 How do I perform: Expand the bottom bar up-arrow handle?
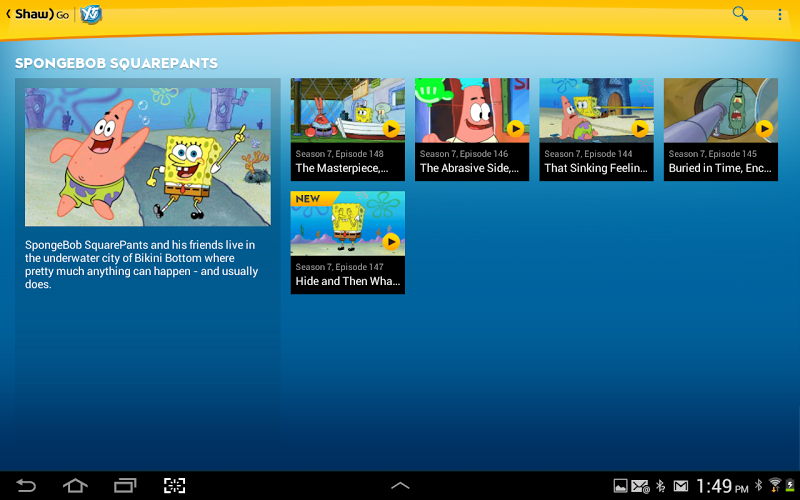(x=400, y=486)
